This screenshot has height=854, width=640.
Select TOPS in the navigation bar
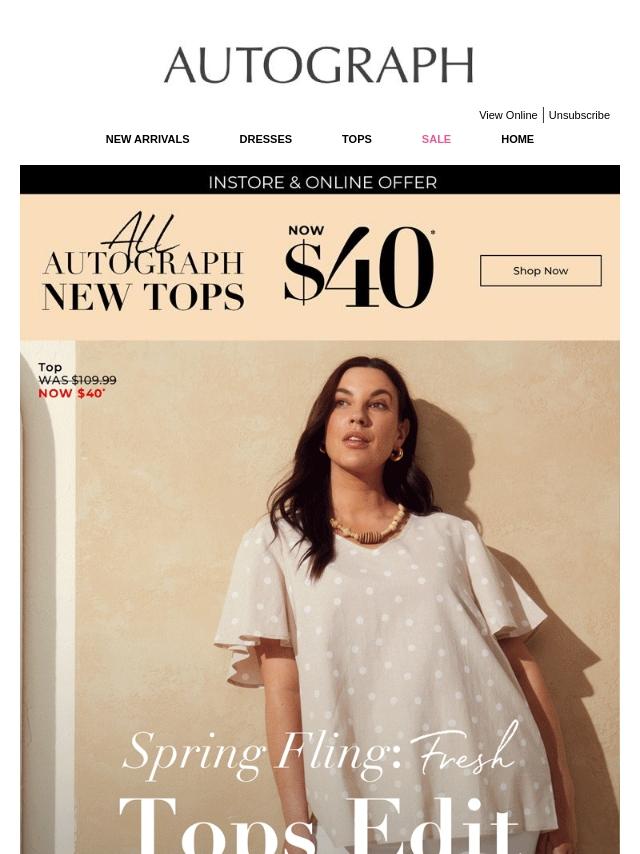357,139
